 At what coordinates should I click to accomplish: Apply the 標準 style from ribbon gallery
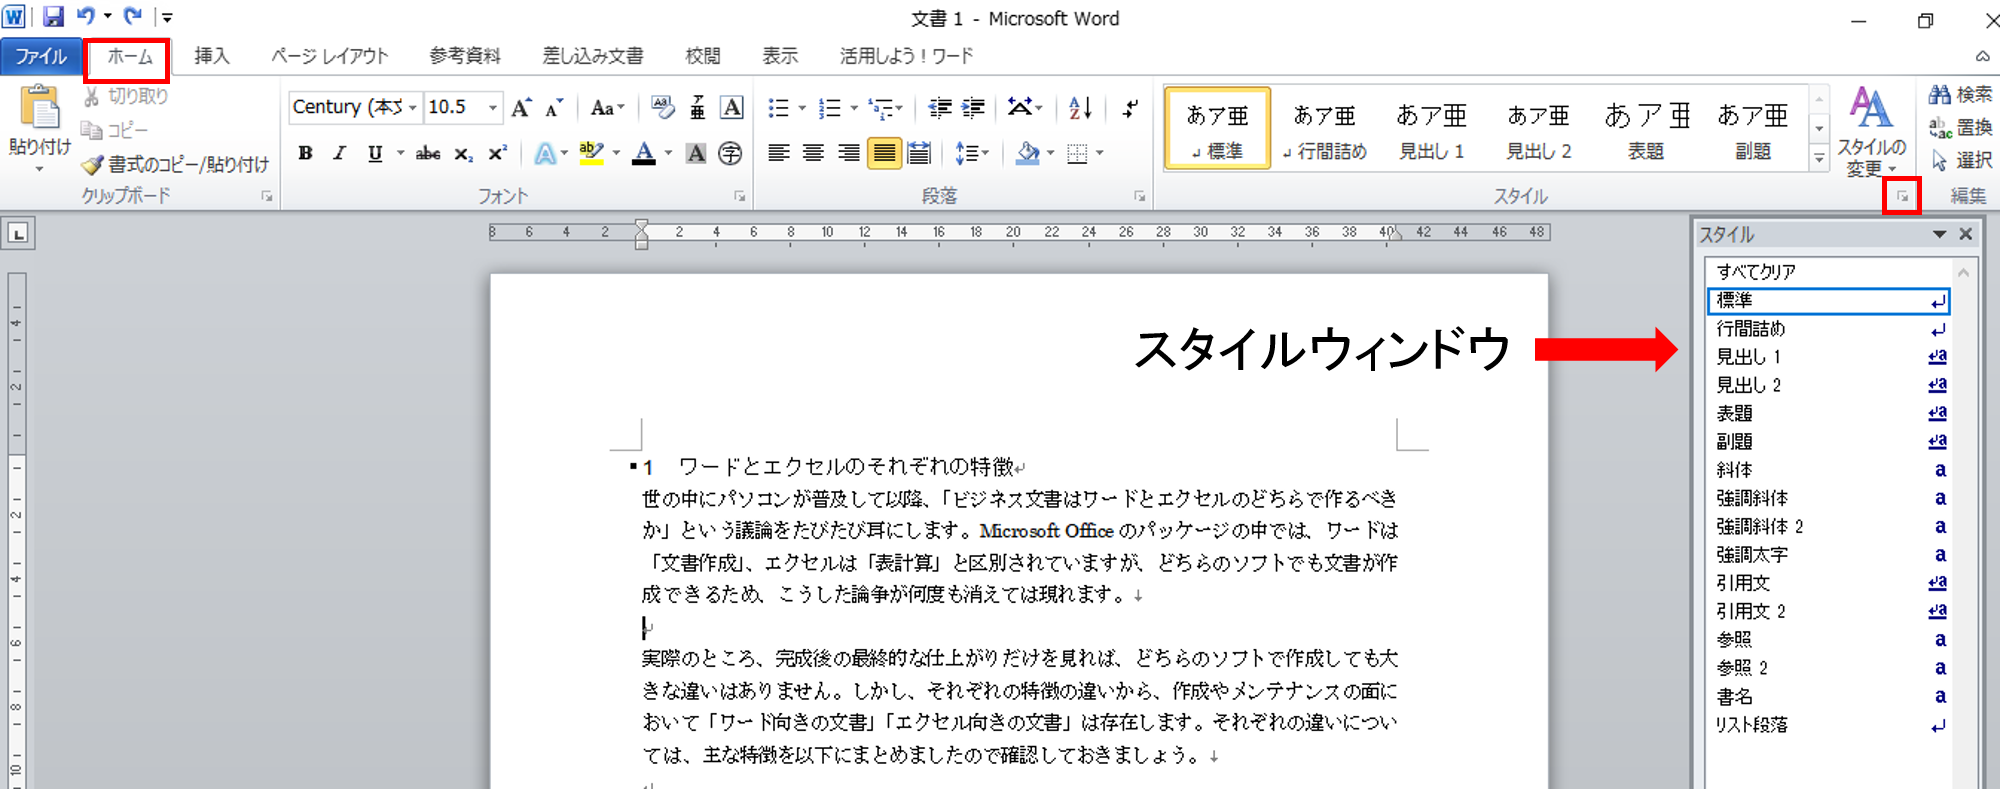click(x=1217, y=127)
